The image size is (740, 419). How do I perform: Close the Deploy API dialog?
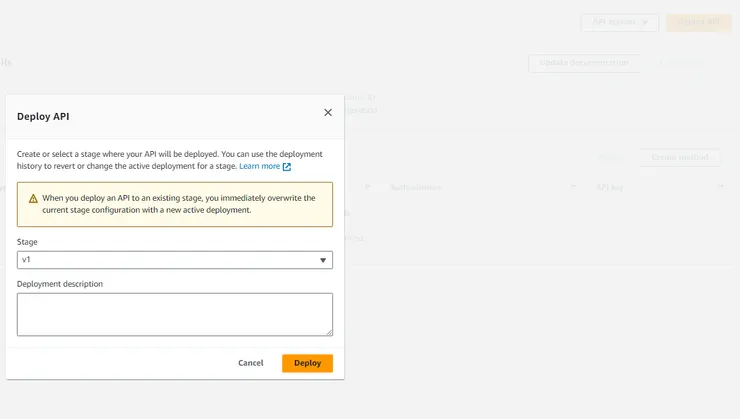[x=328, y=113]
